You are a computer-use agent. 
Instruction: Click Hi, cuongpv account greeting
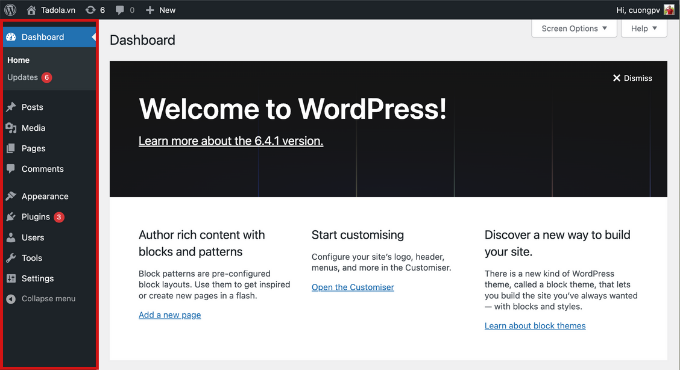pyautogui.click(x=638, y=10)
